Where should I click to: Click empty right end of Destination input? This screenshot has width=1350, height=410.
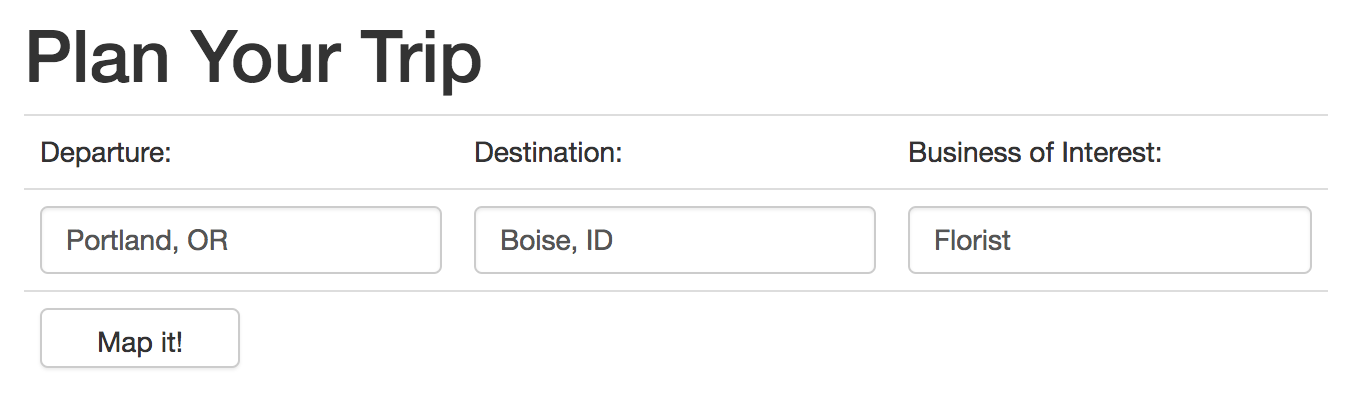(800, 240)
